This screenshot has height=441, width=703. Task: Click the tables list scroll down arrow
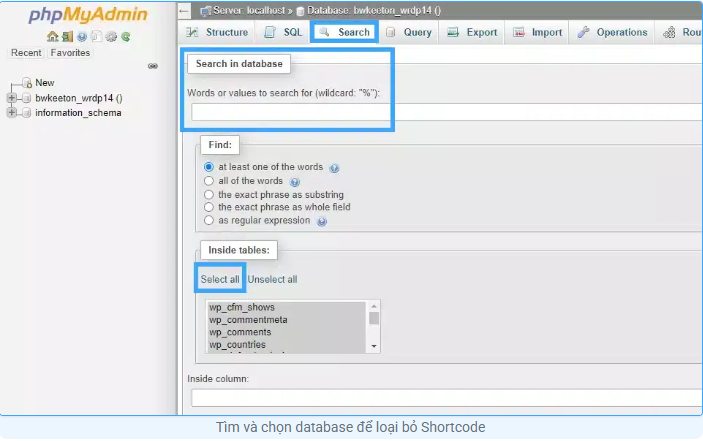coord(373,347)
